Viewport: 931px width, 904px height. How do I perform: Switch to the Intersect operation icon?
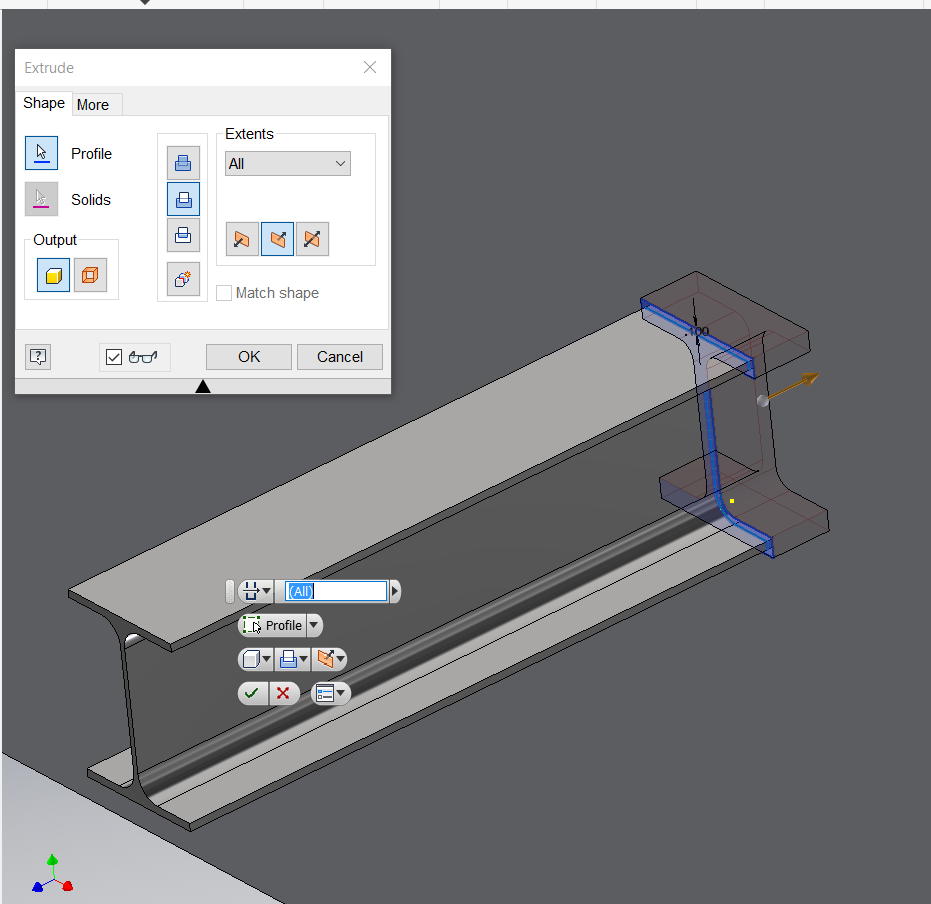tap(183, 235)
